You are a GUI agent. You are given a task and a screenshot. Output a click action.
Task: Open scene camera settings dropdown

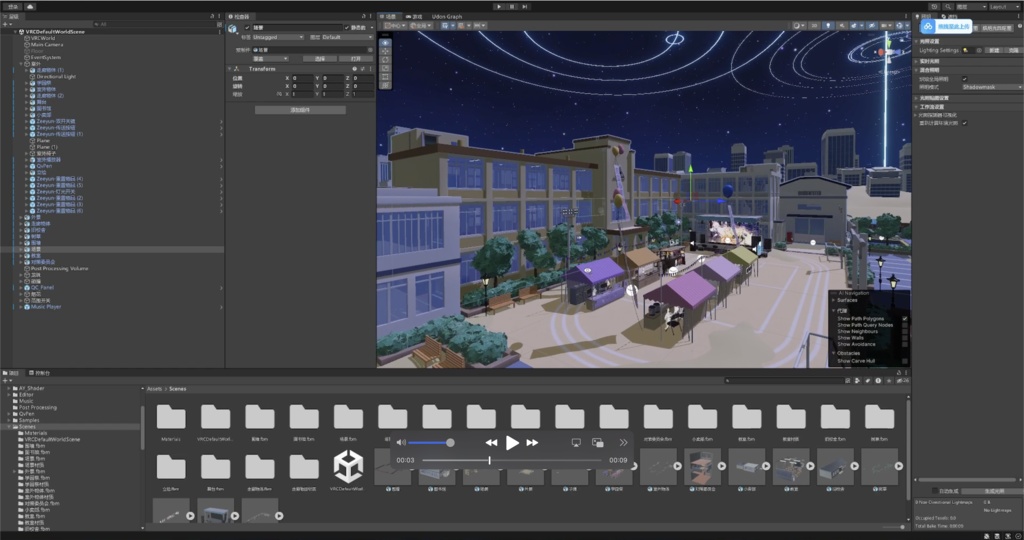(x=886, y=25)
